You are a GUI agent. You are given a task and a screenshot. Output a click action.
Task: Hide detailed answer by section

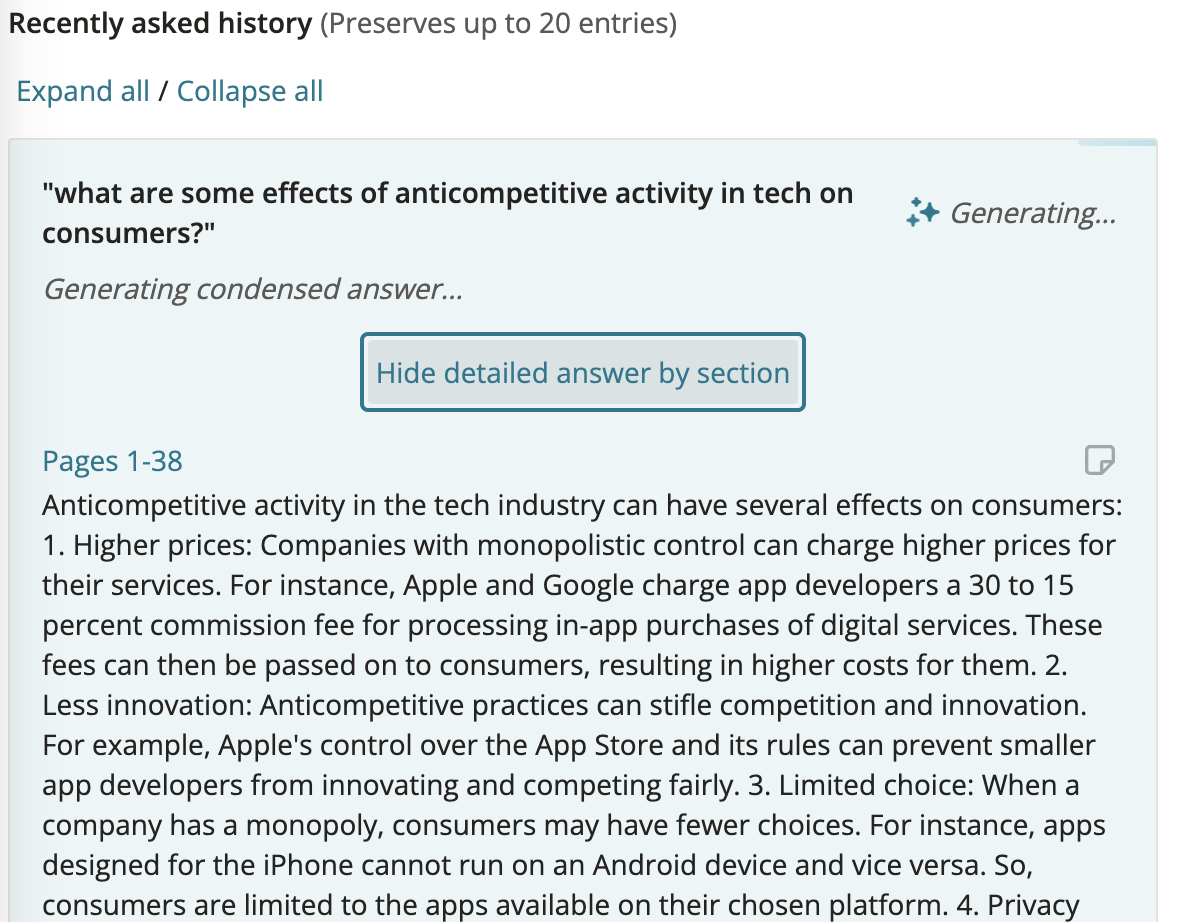[x=582, y=373]
